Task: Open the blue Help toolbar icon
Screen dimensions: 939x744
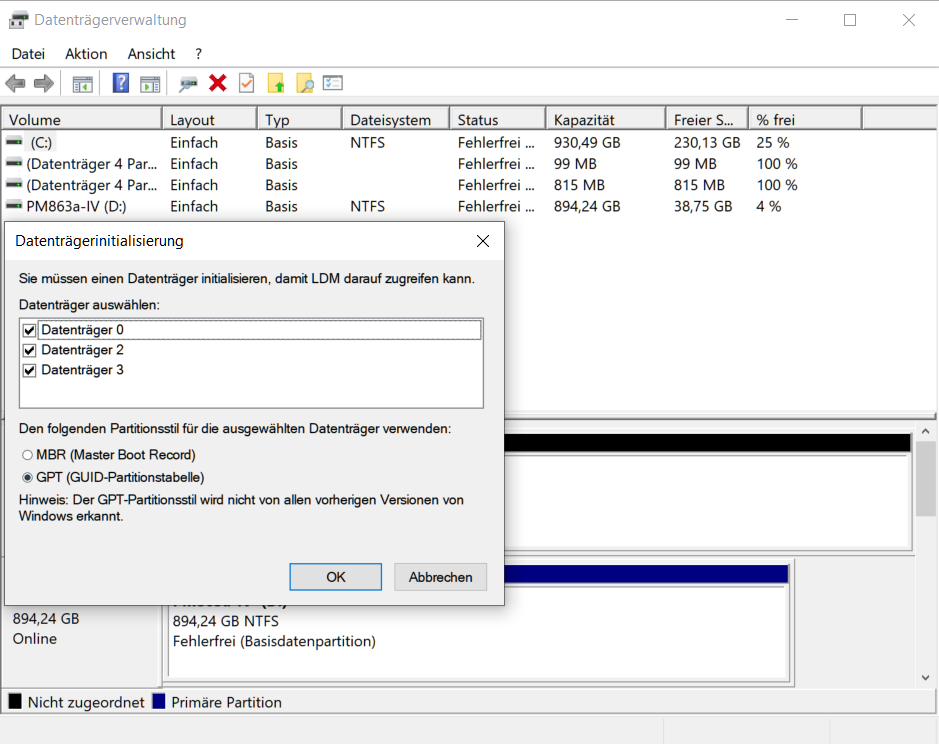Action: pos(120,83)
